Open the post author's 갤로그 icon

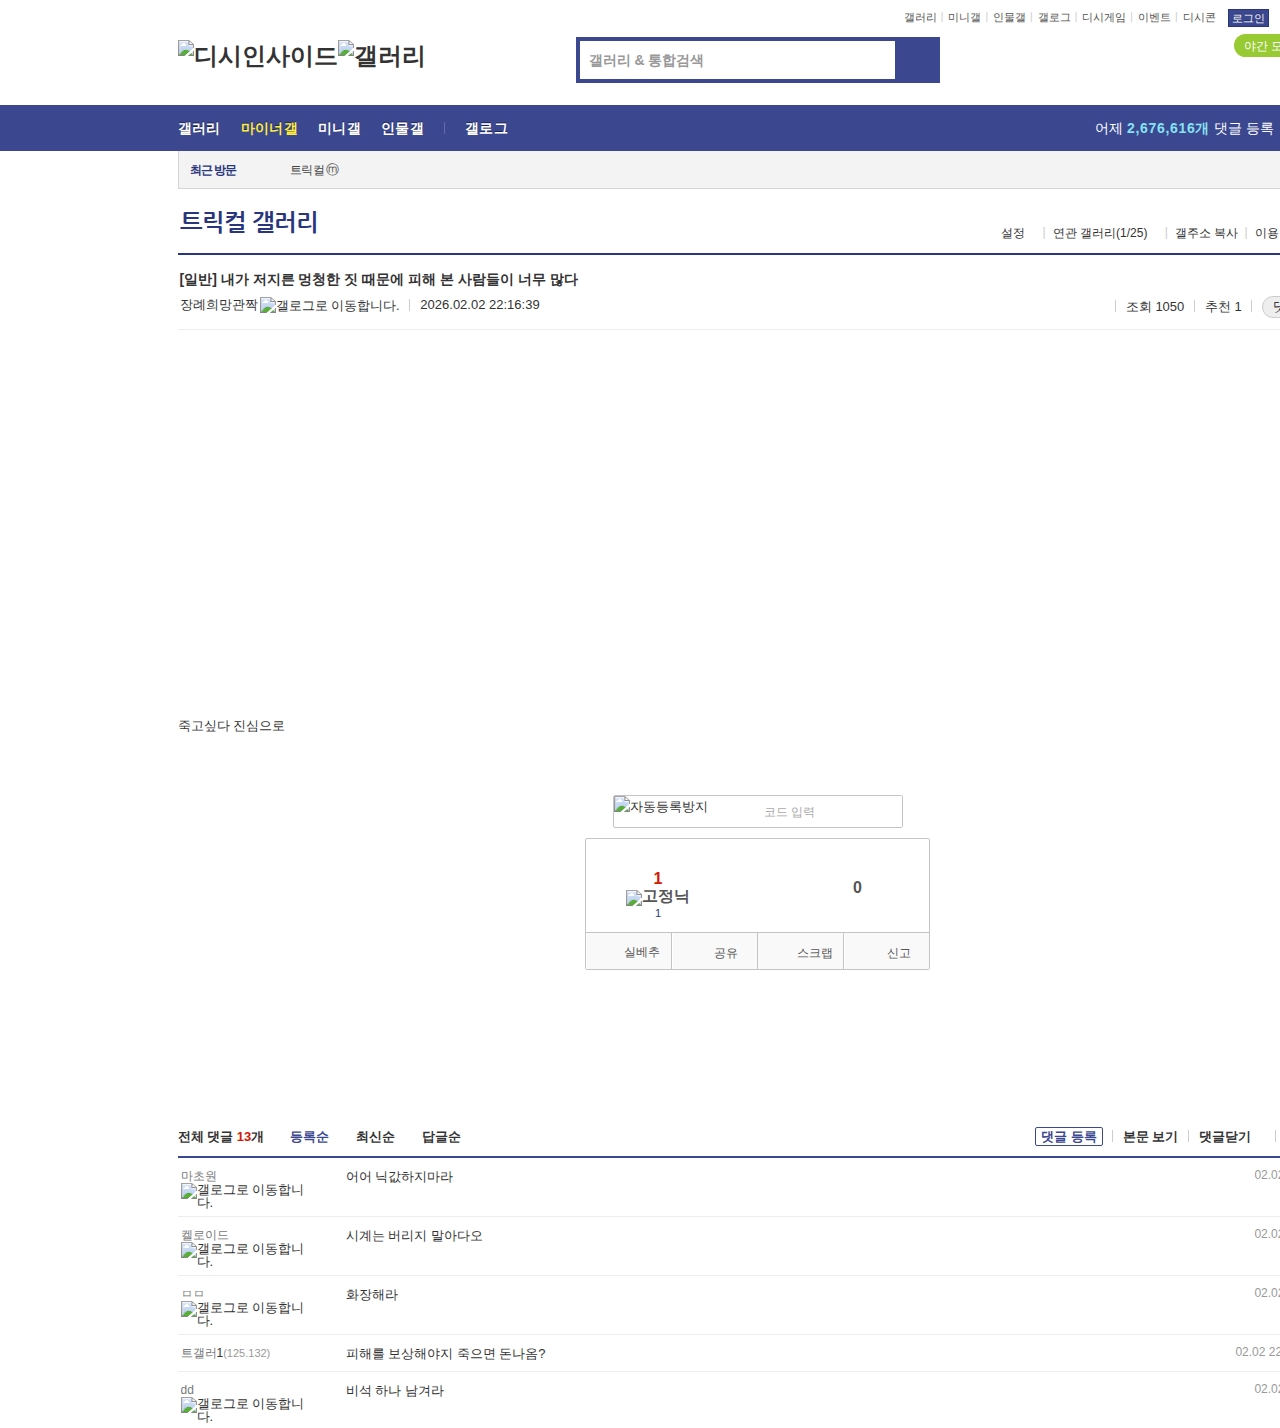point(329,306)
